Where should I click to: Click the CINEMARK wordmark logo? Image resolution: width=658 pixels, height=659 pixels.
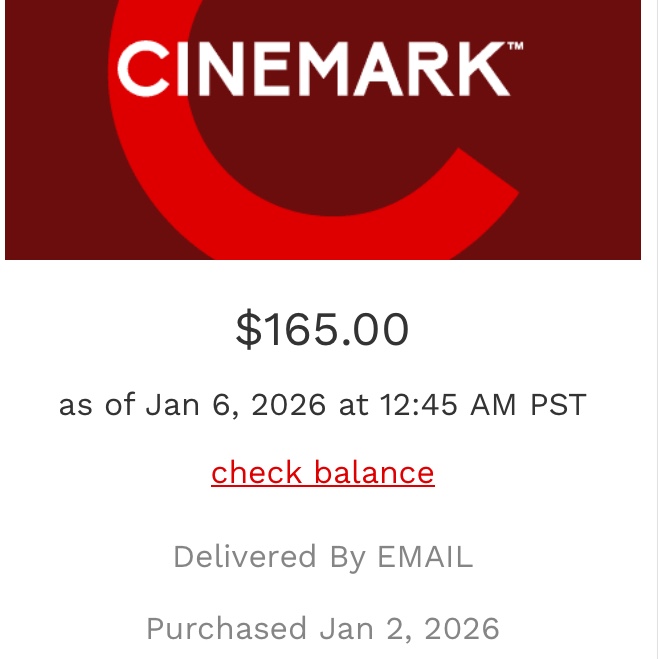click(314, 68)
